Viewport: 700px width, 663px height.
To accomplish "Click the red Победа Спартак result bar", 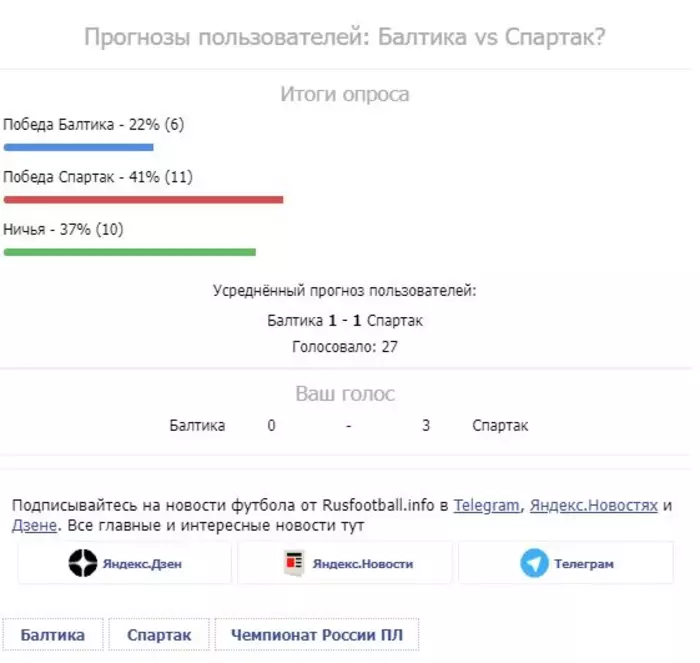I will [143, 199].
